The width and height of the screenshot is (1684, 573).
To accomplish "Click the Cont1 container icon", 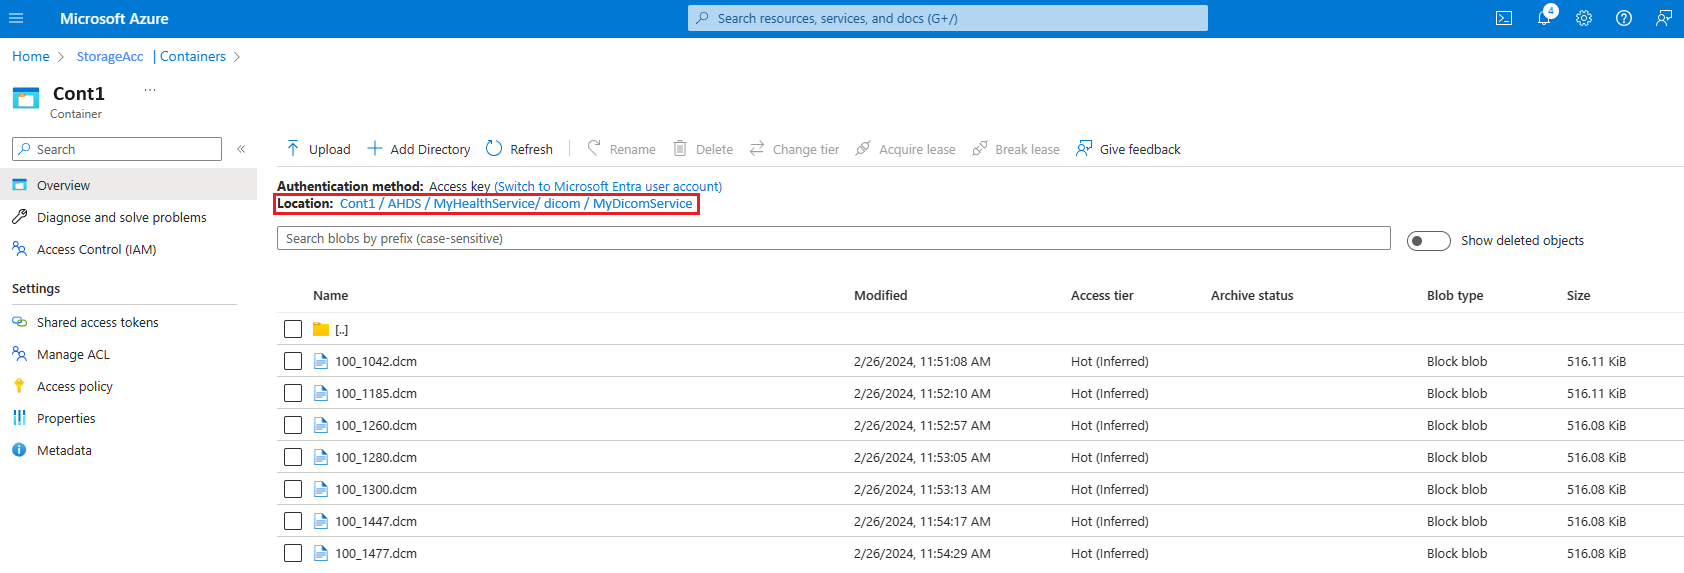I will [x=26, y=98].
